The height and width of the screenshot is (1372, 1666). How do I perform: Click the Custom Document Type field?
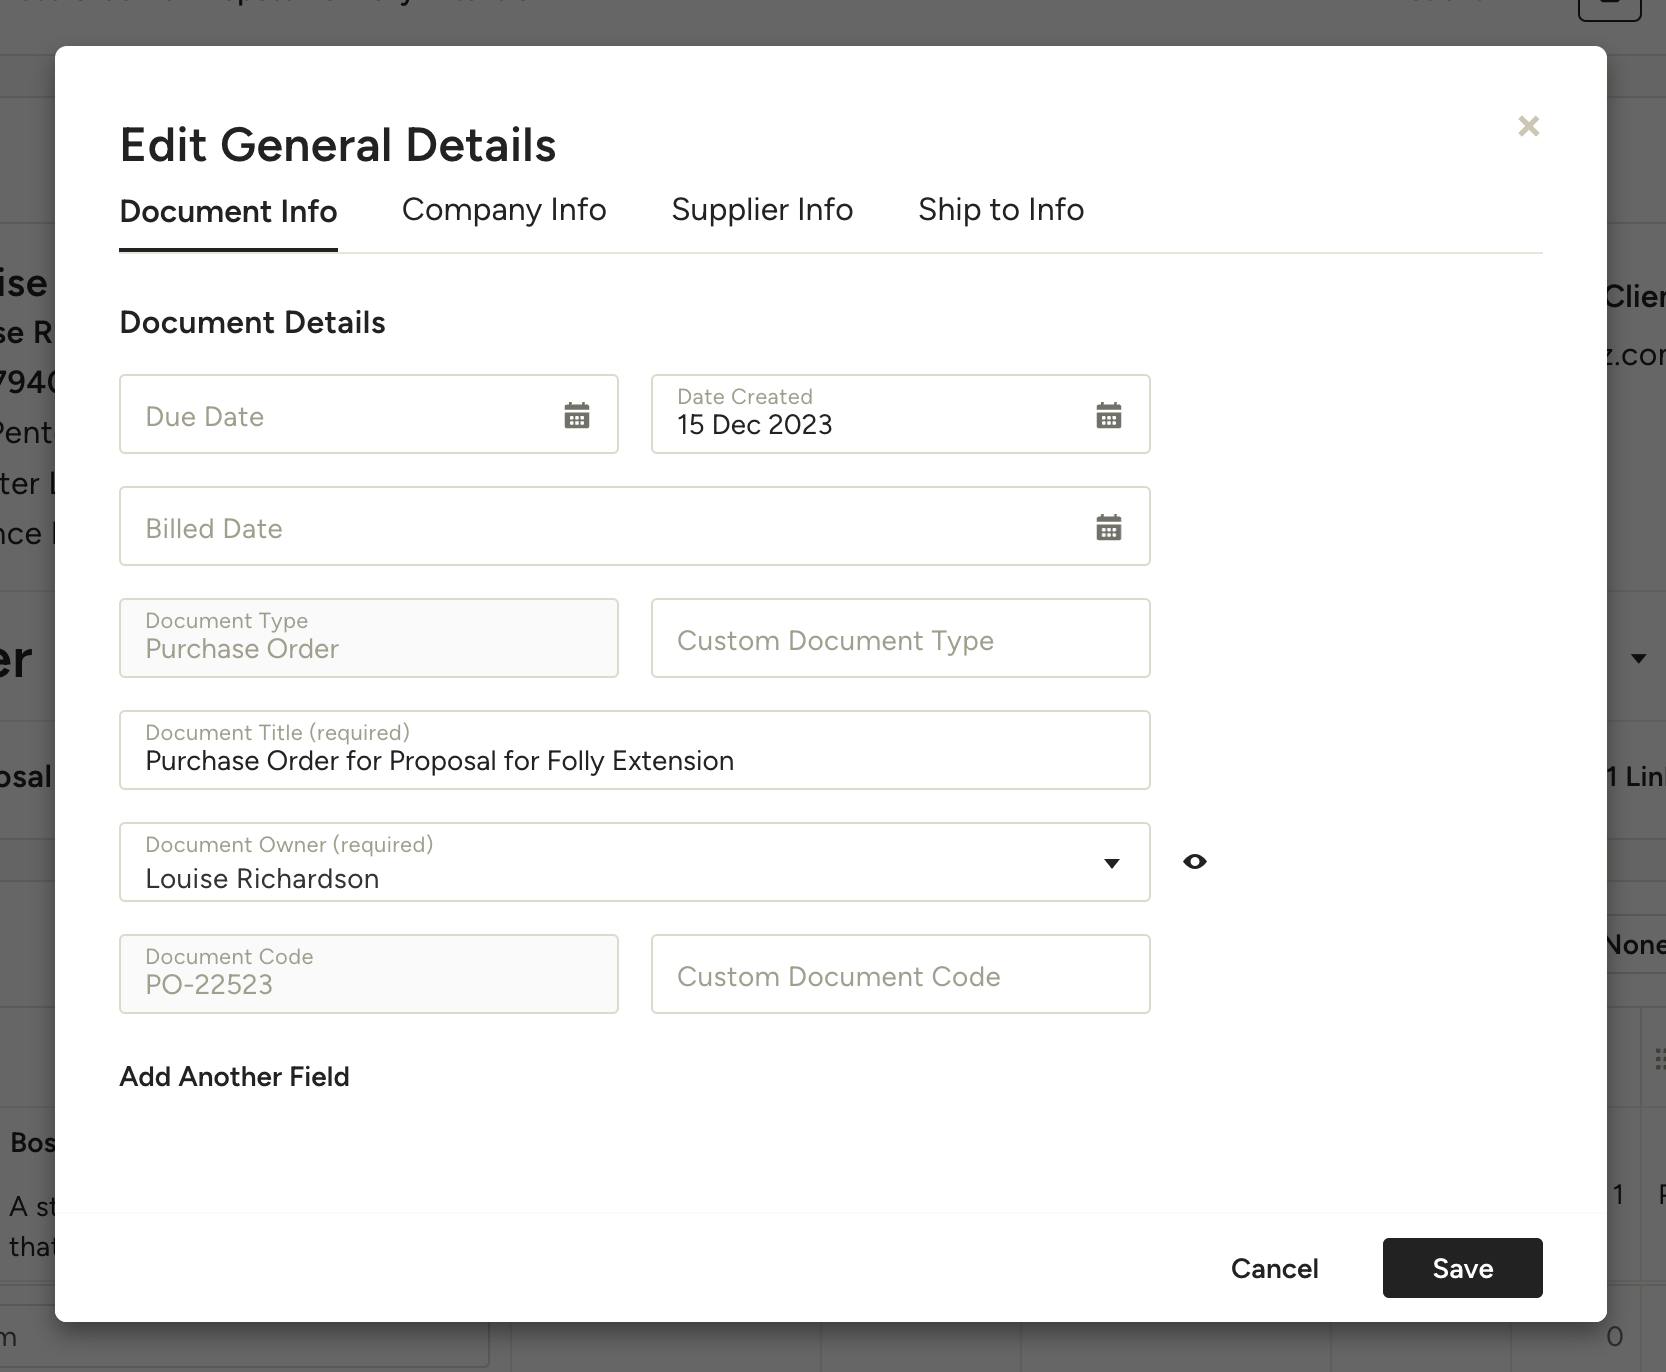[899, 639]
